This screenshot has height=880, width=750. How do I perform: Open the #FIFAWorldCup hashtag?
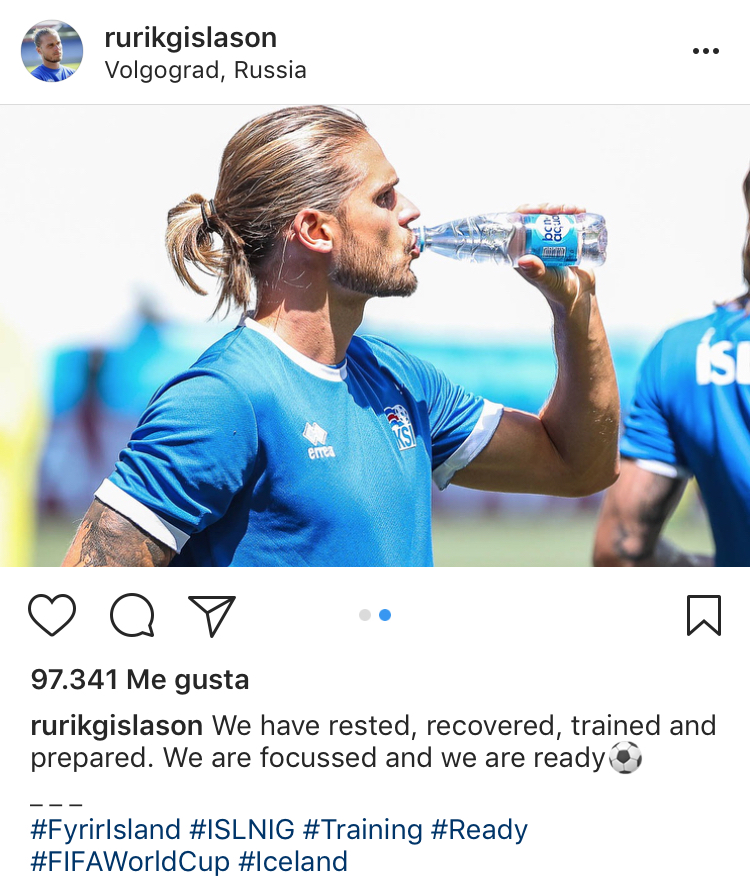130,861
